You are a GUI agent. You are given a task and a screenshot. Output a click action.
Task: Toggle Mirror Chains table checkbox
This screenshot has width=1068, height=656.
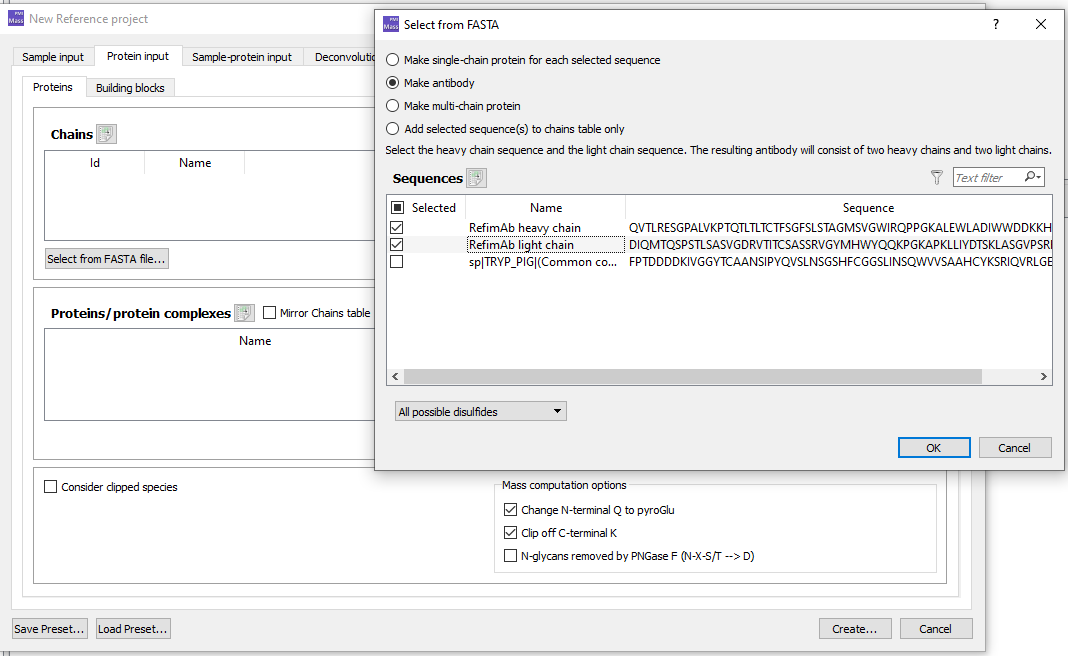tap(270, 313)
